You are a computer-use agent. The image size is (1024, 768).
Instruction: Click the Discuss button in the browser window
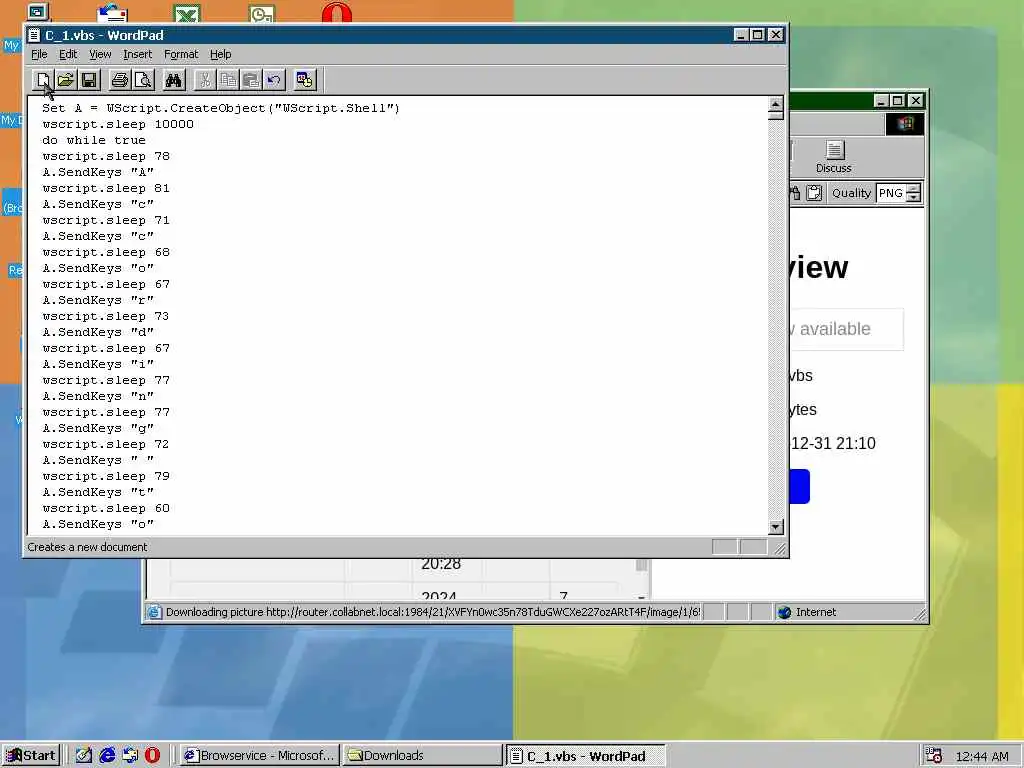coord(834,157)
